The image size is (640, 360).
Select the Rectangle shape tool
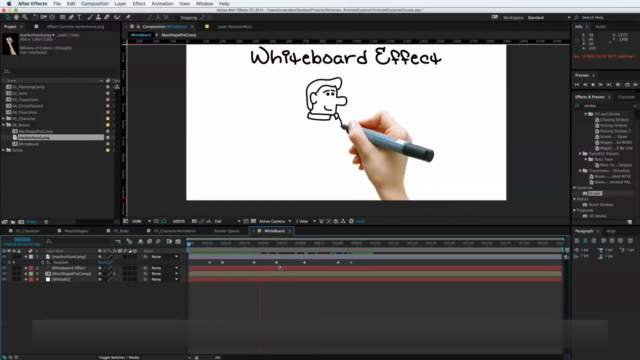tap(62, 17)
